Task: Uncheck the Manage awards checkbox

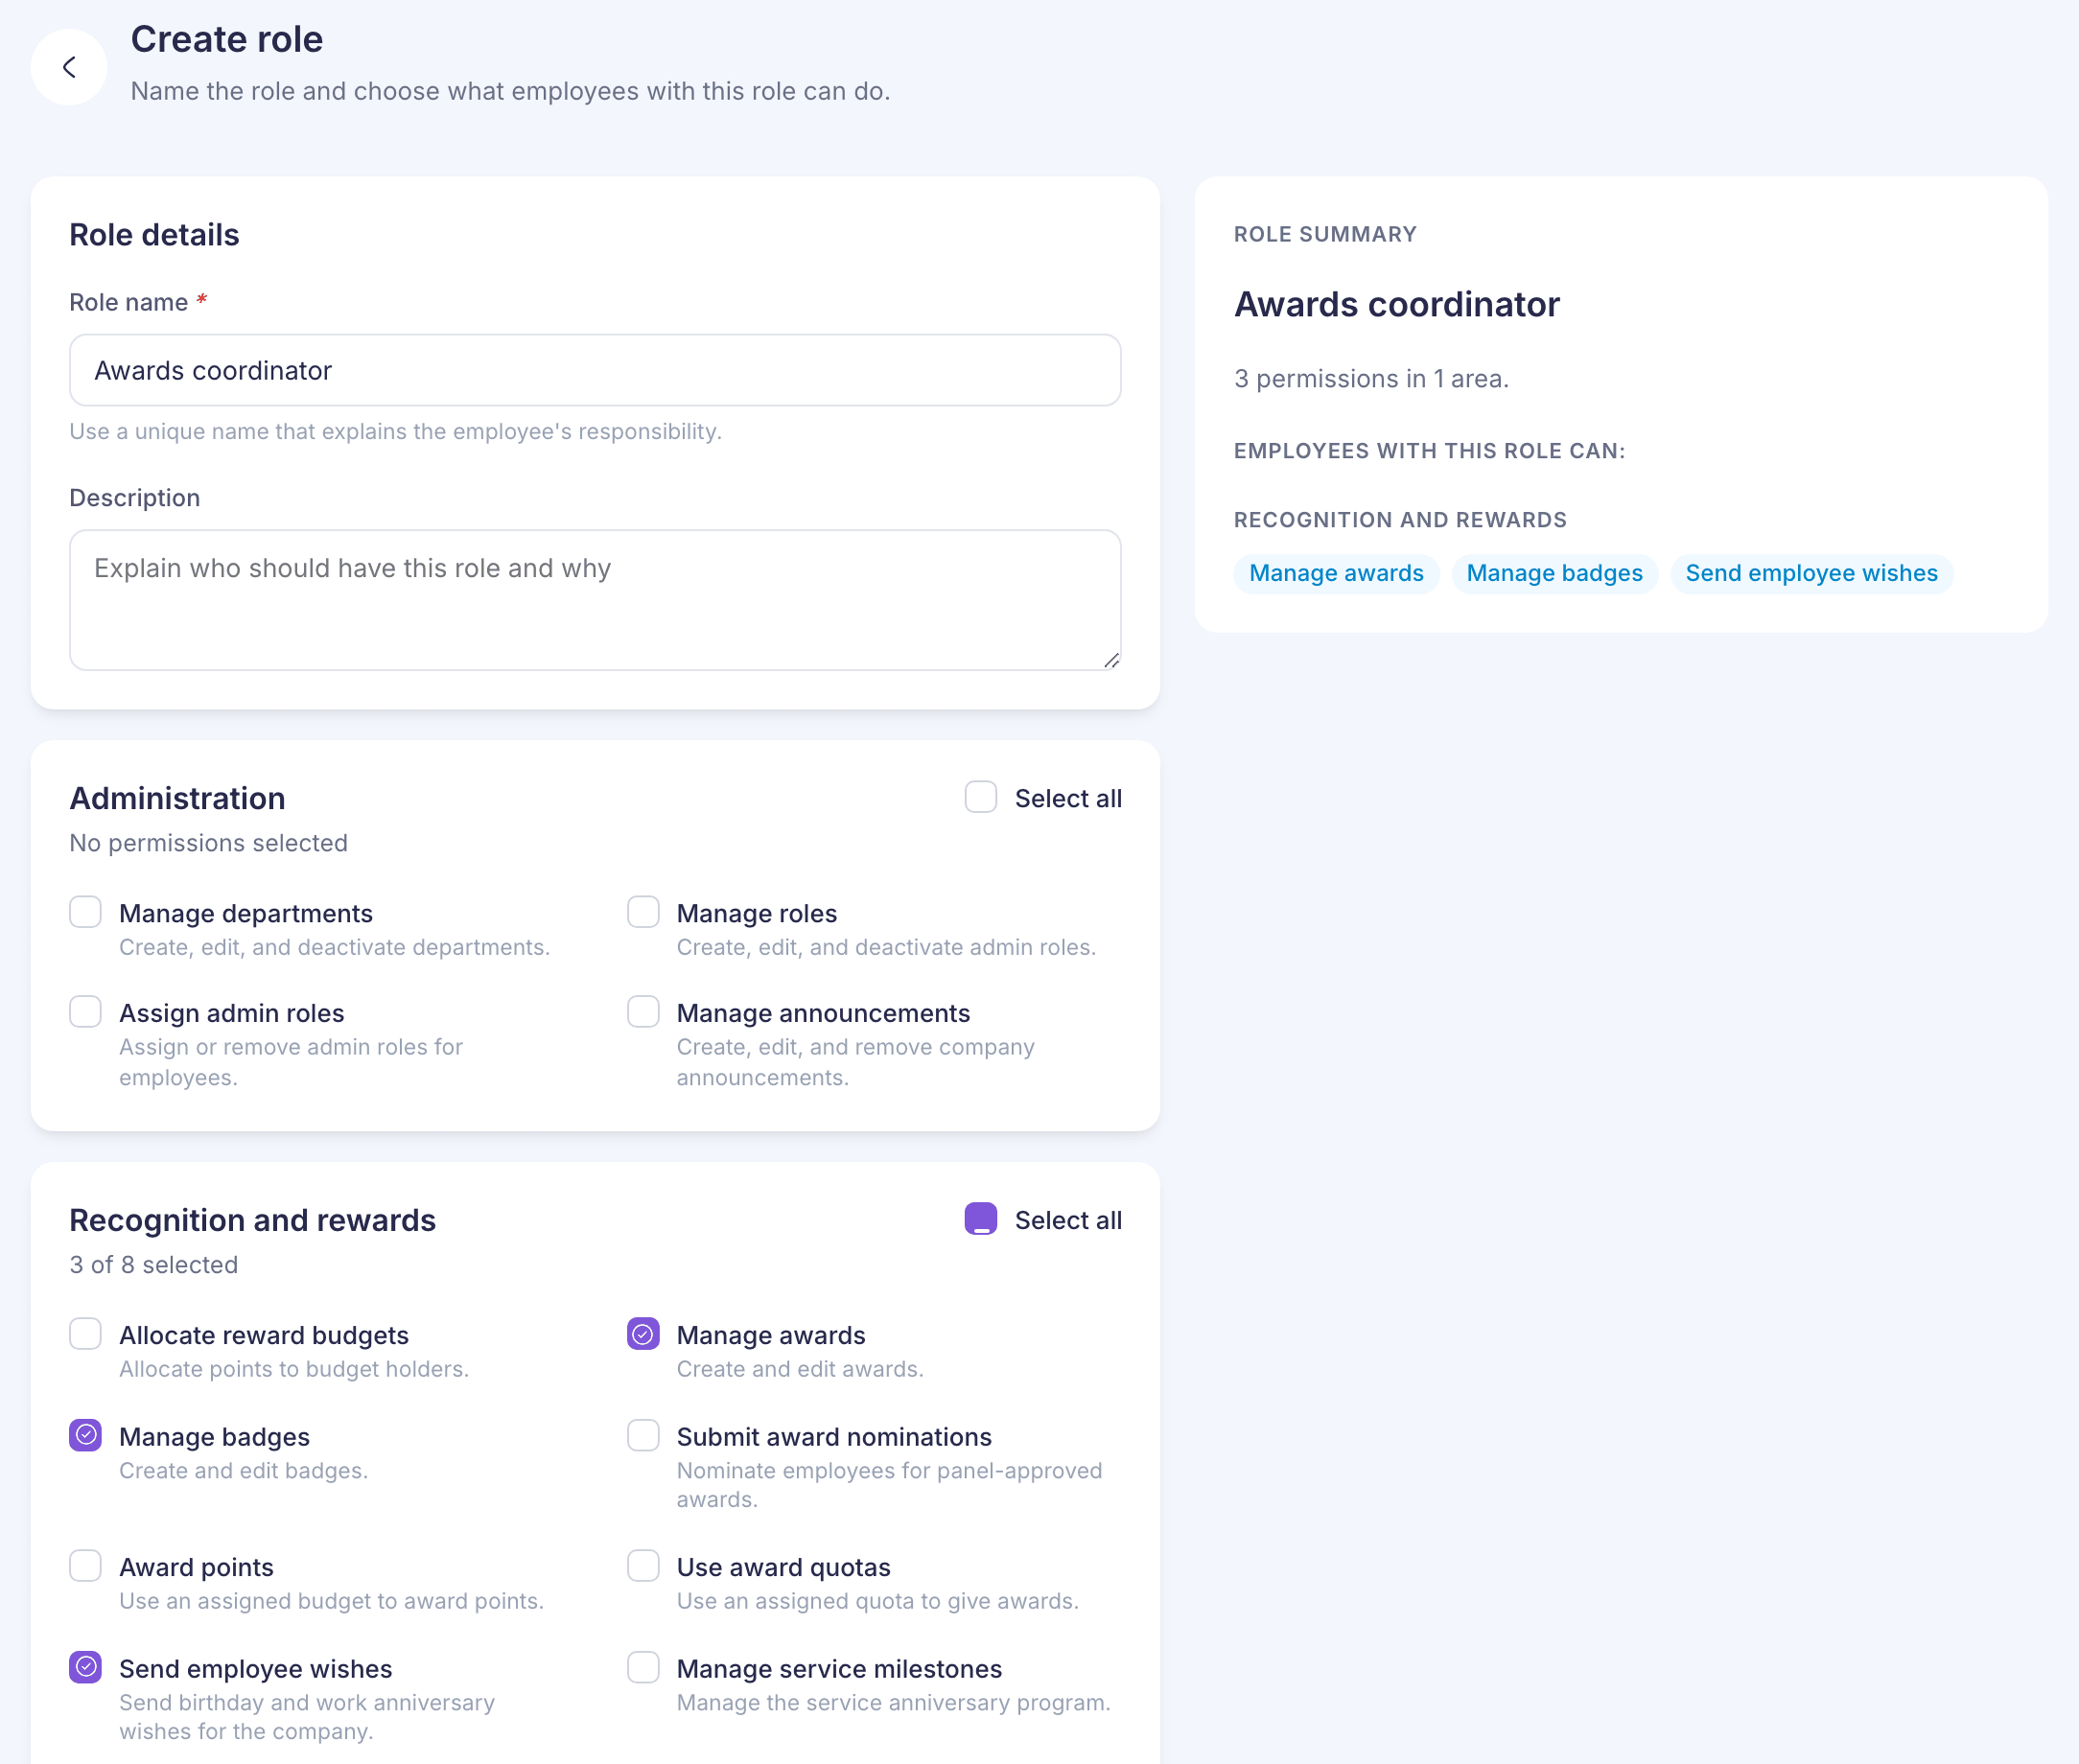Action: (643, 1334)
